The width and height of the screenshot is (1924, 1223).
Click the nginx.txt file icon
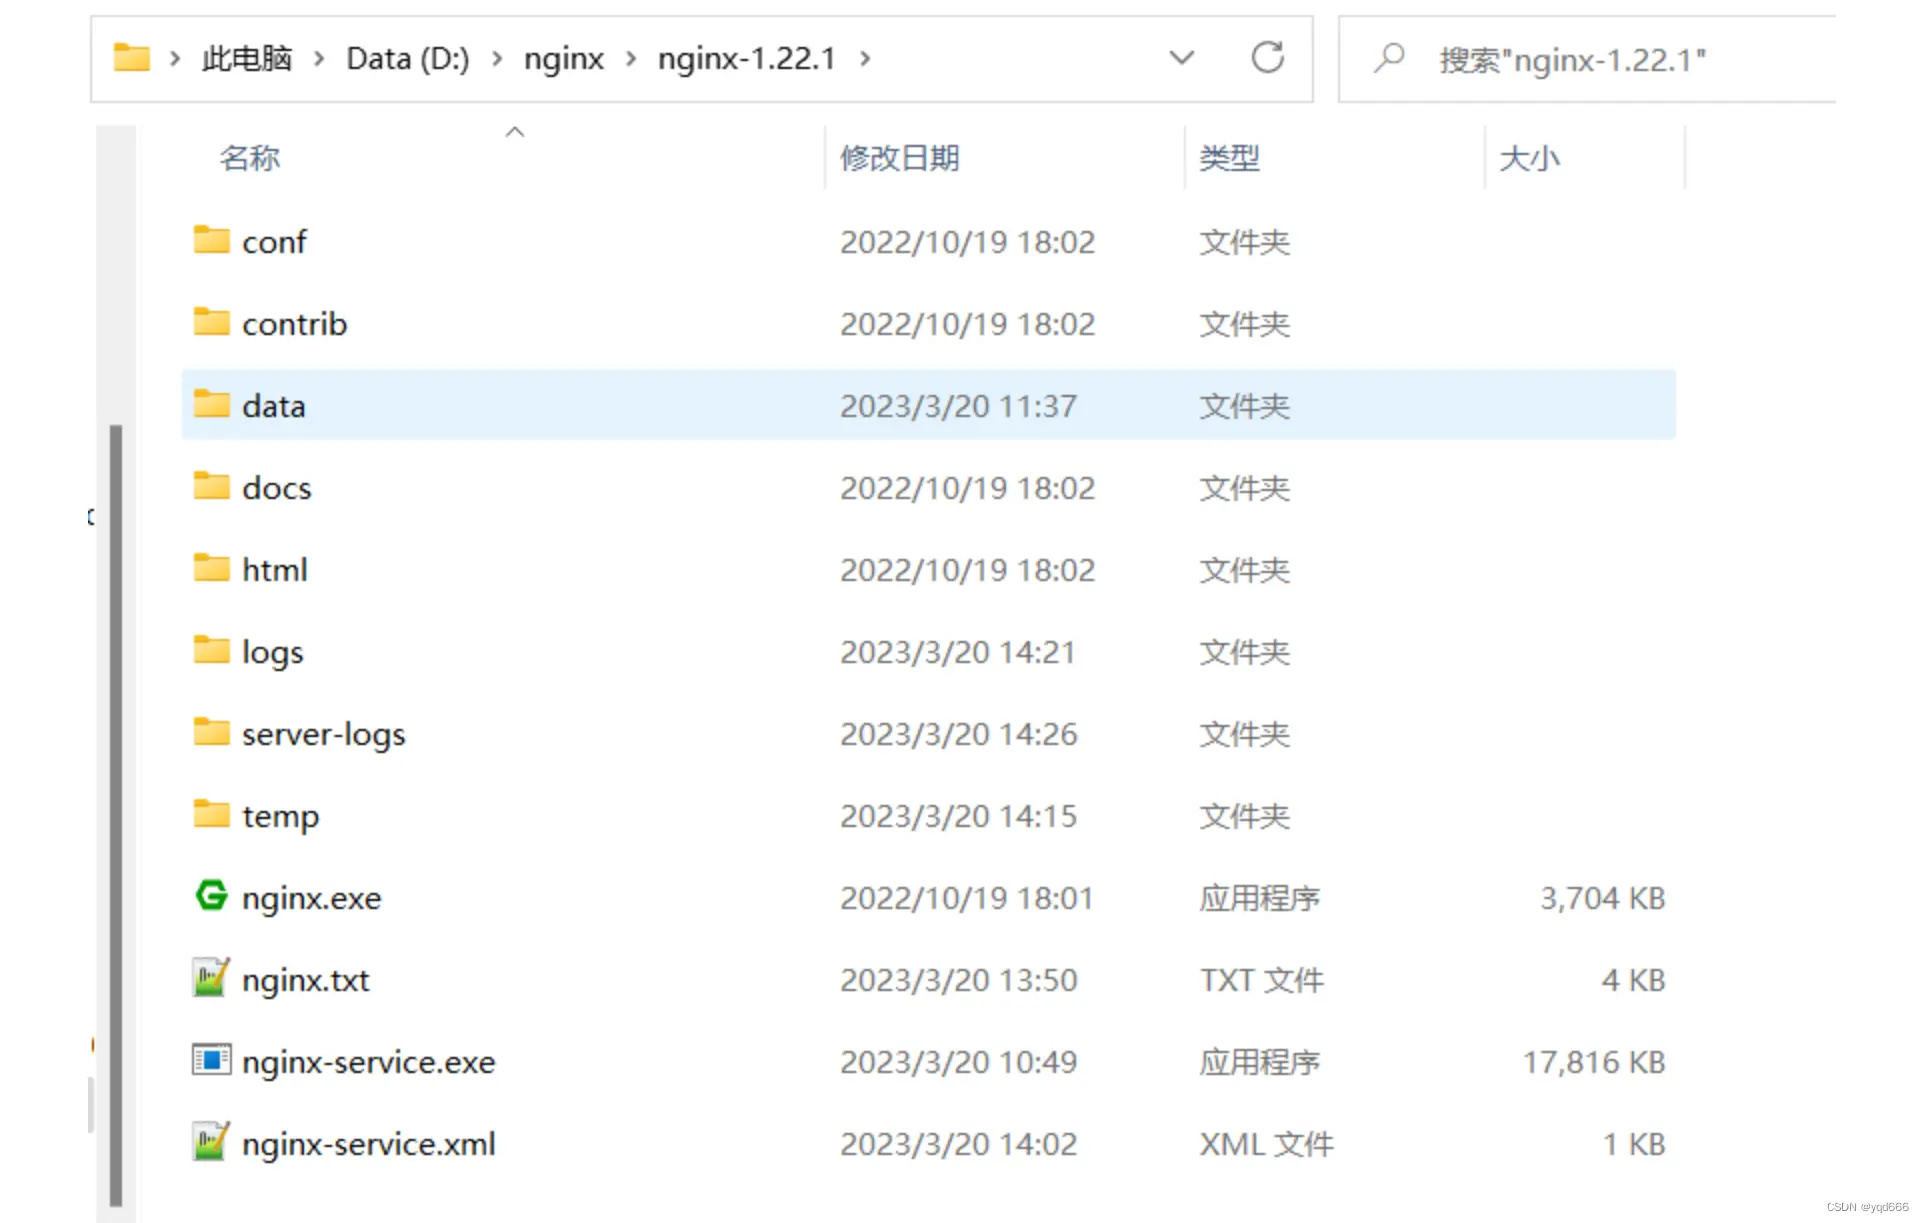(x=211, y=977)
